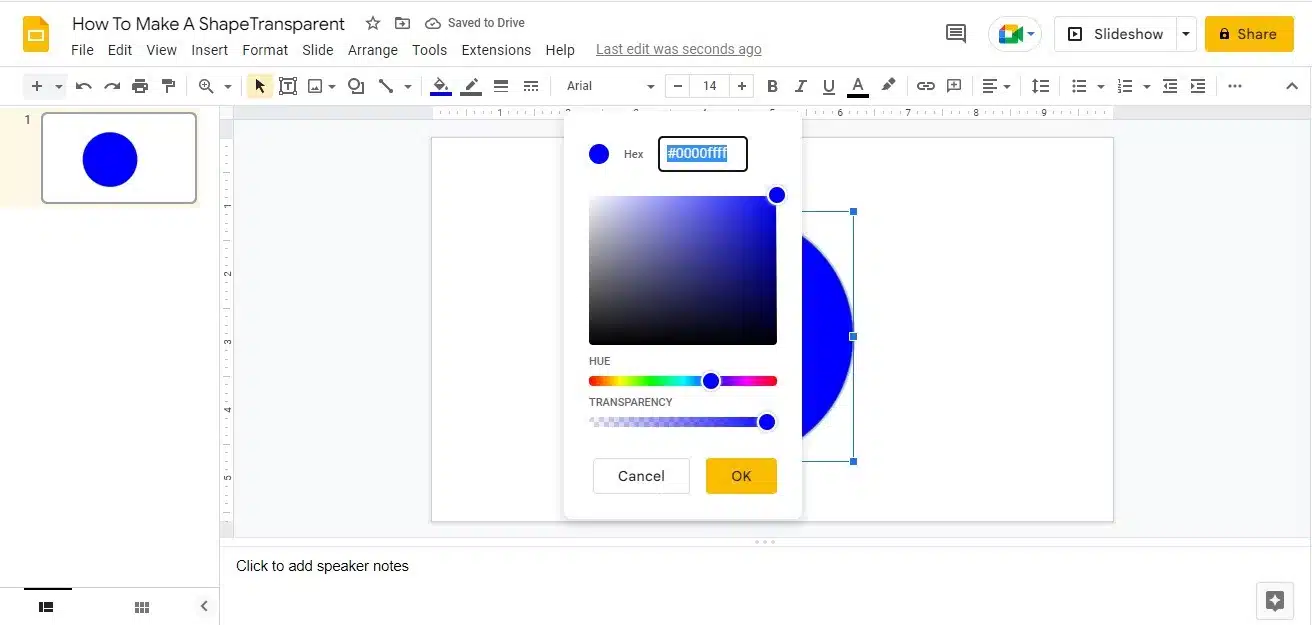
Task: Expand the Slideshow options arrow
Action: 1186,34
